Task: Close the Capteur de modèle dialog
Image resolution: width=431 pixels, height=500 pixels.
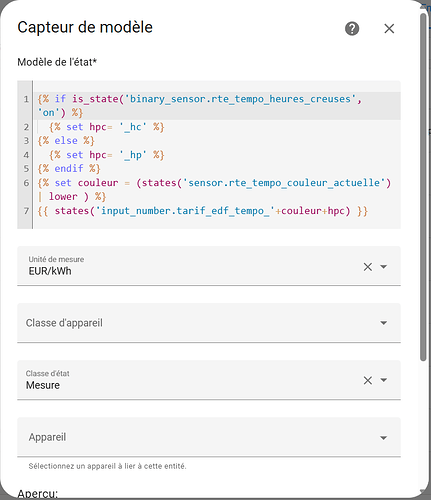Action: [389, 29]
